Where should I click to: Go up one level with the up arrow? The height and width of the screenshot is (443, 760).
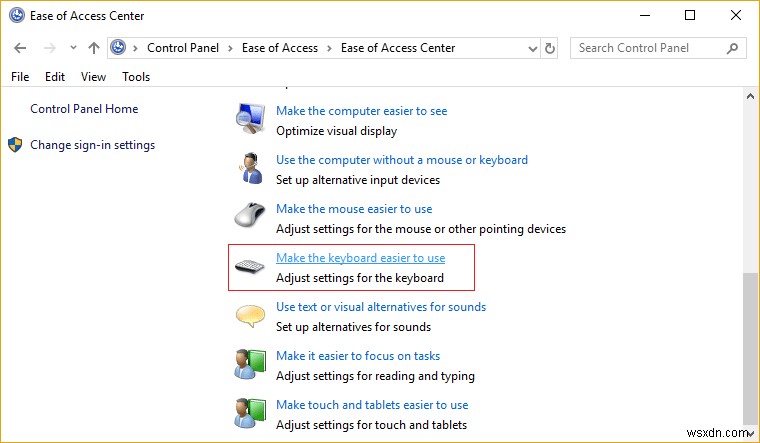[94, 48]
